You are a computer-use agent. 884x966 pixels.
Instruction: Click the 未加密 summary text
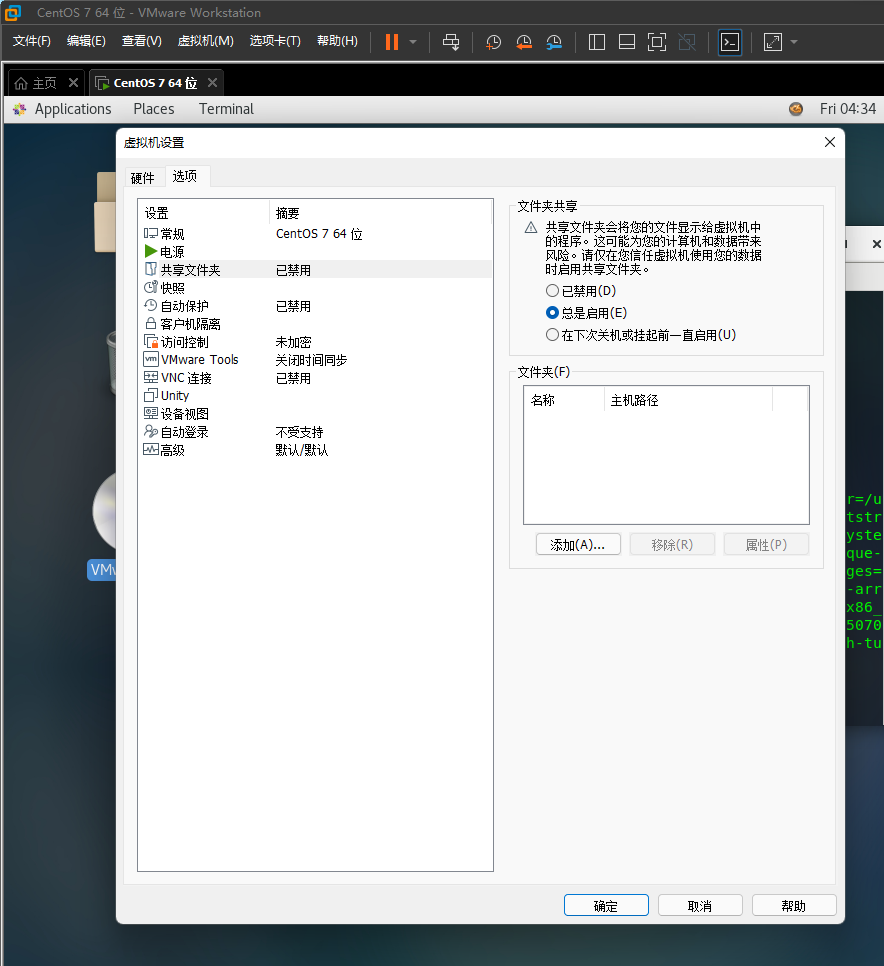(x=293, y=342)
